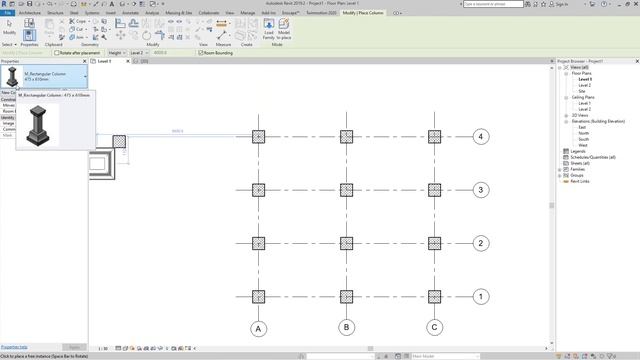Switch to the Level 1 view tab
This screenshot has width=640, height=360.
point(105,61)
